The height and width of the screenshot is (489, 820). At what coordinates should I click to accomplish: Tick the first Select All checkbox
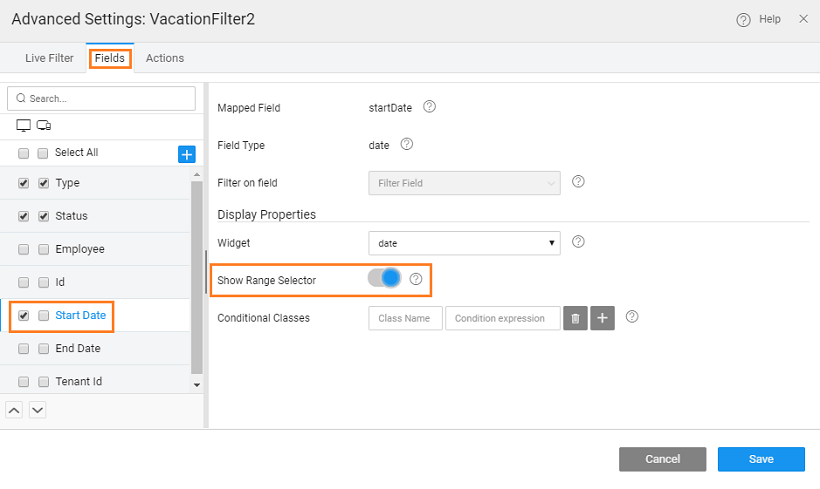click(x=23, y=154)
